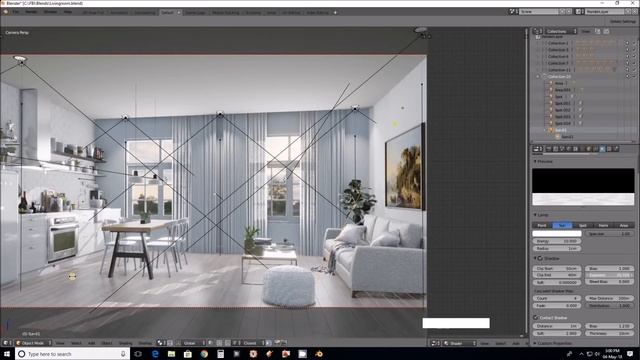The width and height of the screenshot is (640, 360).
Task: Select the first Render properties tab icon
Action: (x=549, y=149)
